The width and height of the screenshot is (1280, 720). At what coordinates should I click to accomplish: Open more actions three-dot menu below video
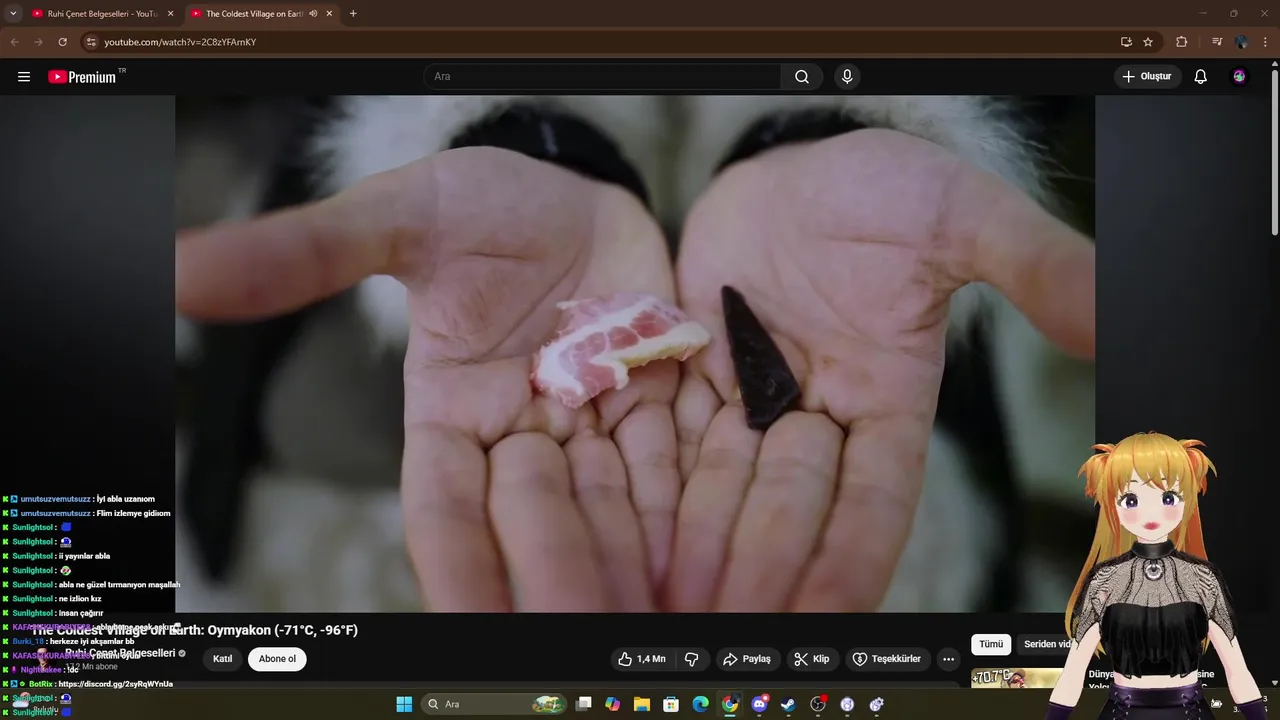(x=948, y=659)
